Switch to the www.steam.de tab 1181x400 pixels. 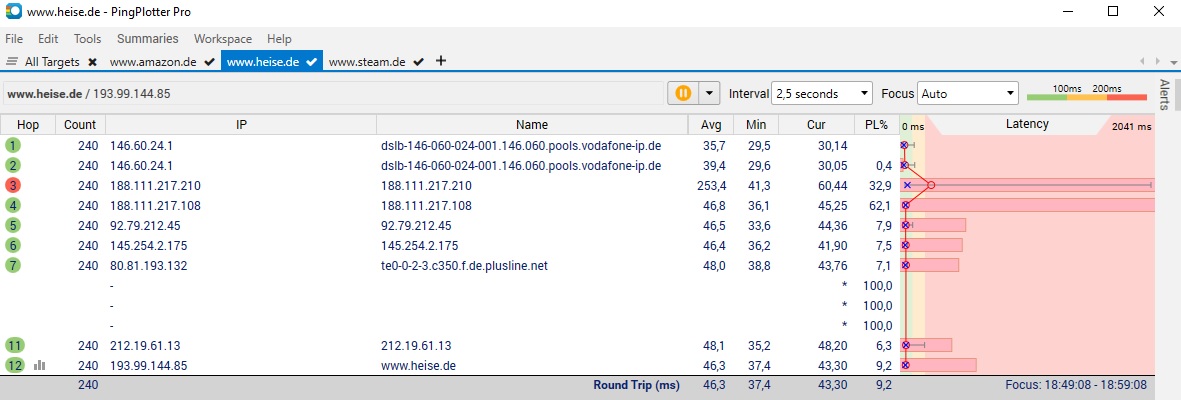(x=367, y=62)
